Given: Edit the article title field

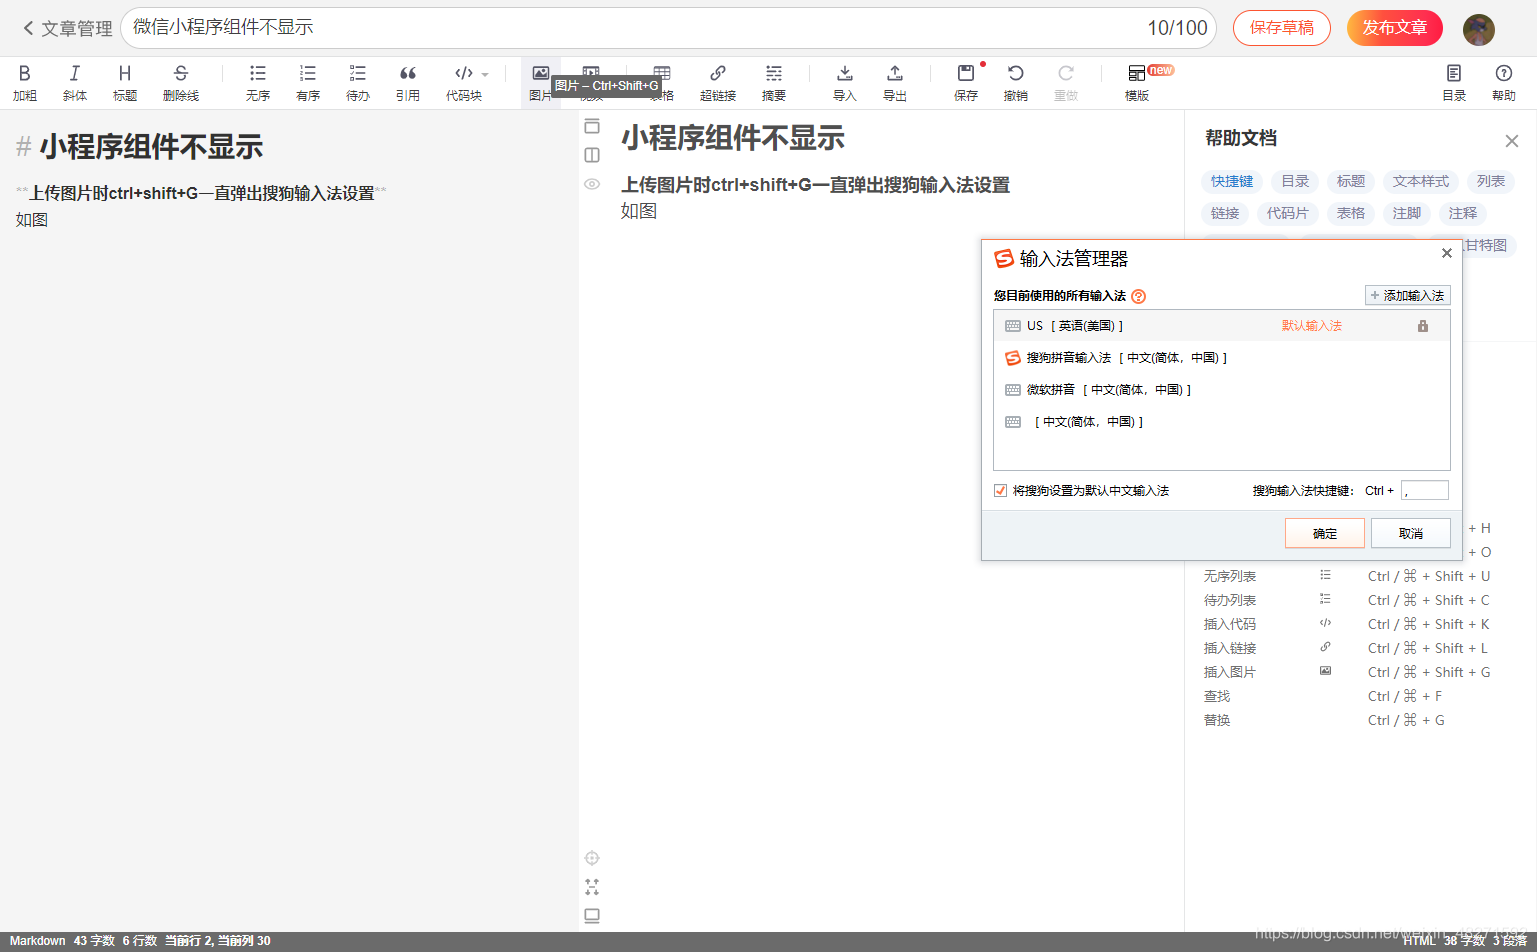Looking at the screenshot, I should point(668,28).
